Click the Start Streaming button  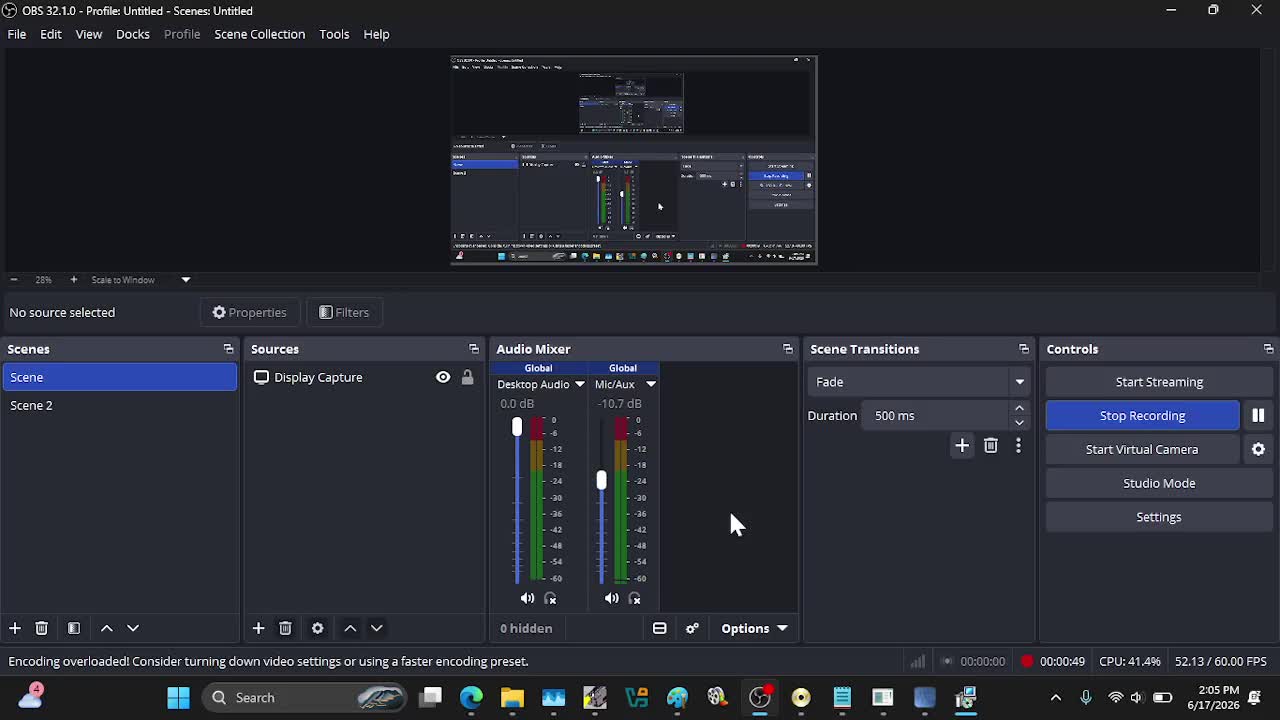[x=1159, y=382]
